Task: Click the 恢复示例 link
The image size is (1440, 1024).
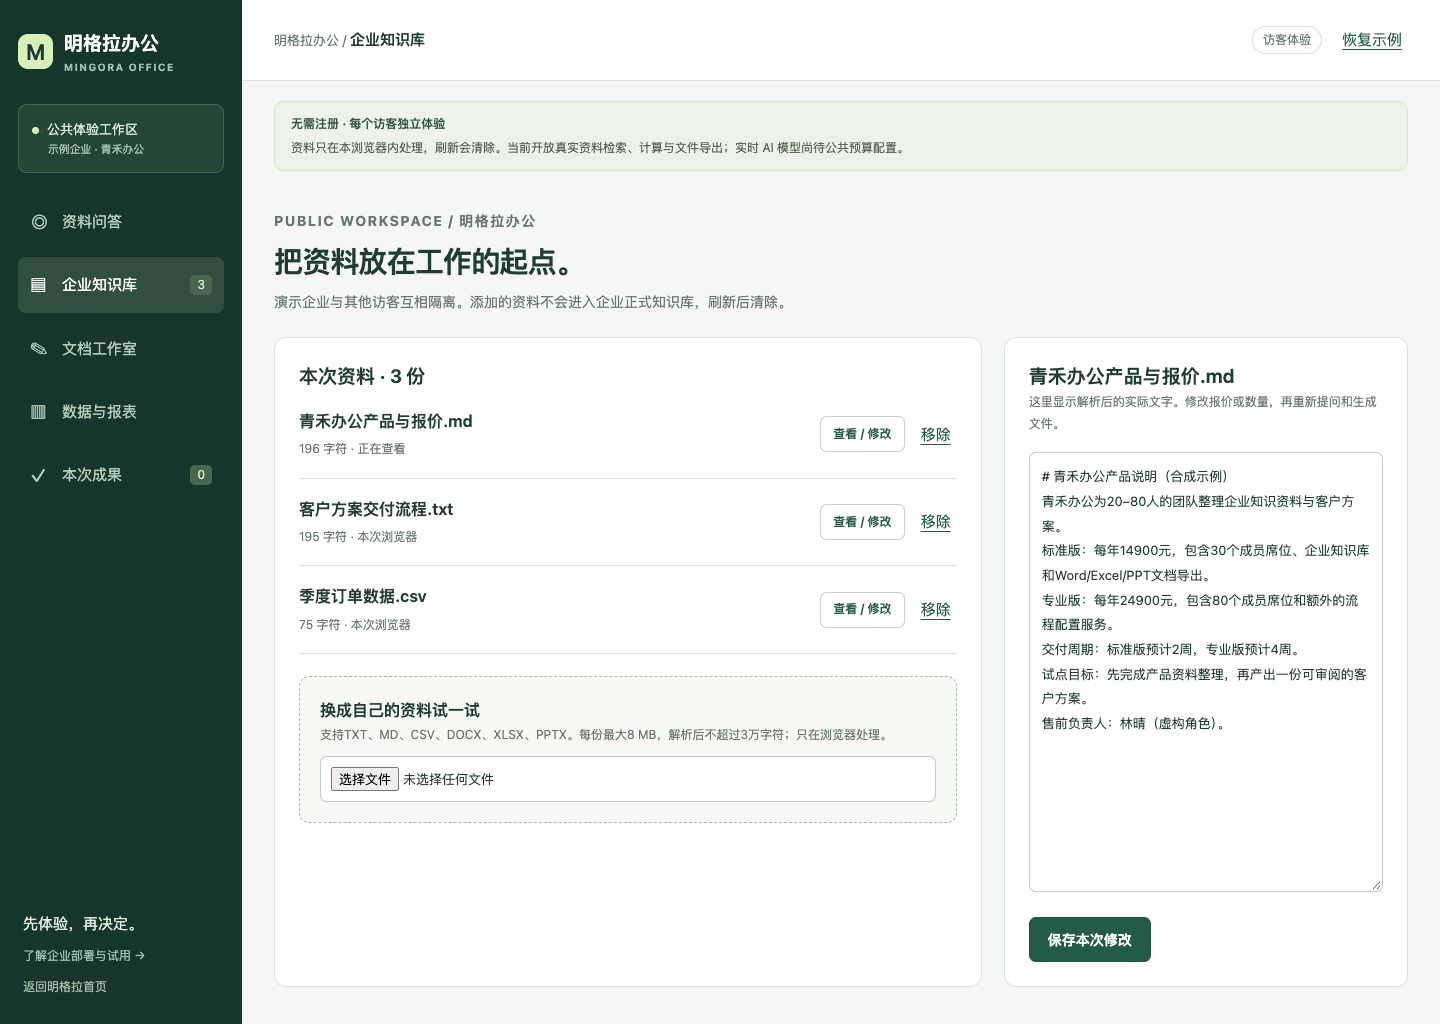Action: (x=1372, y=40)
